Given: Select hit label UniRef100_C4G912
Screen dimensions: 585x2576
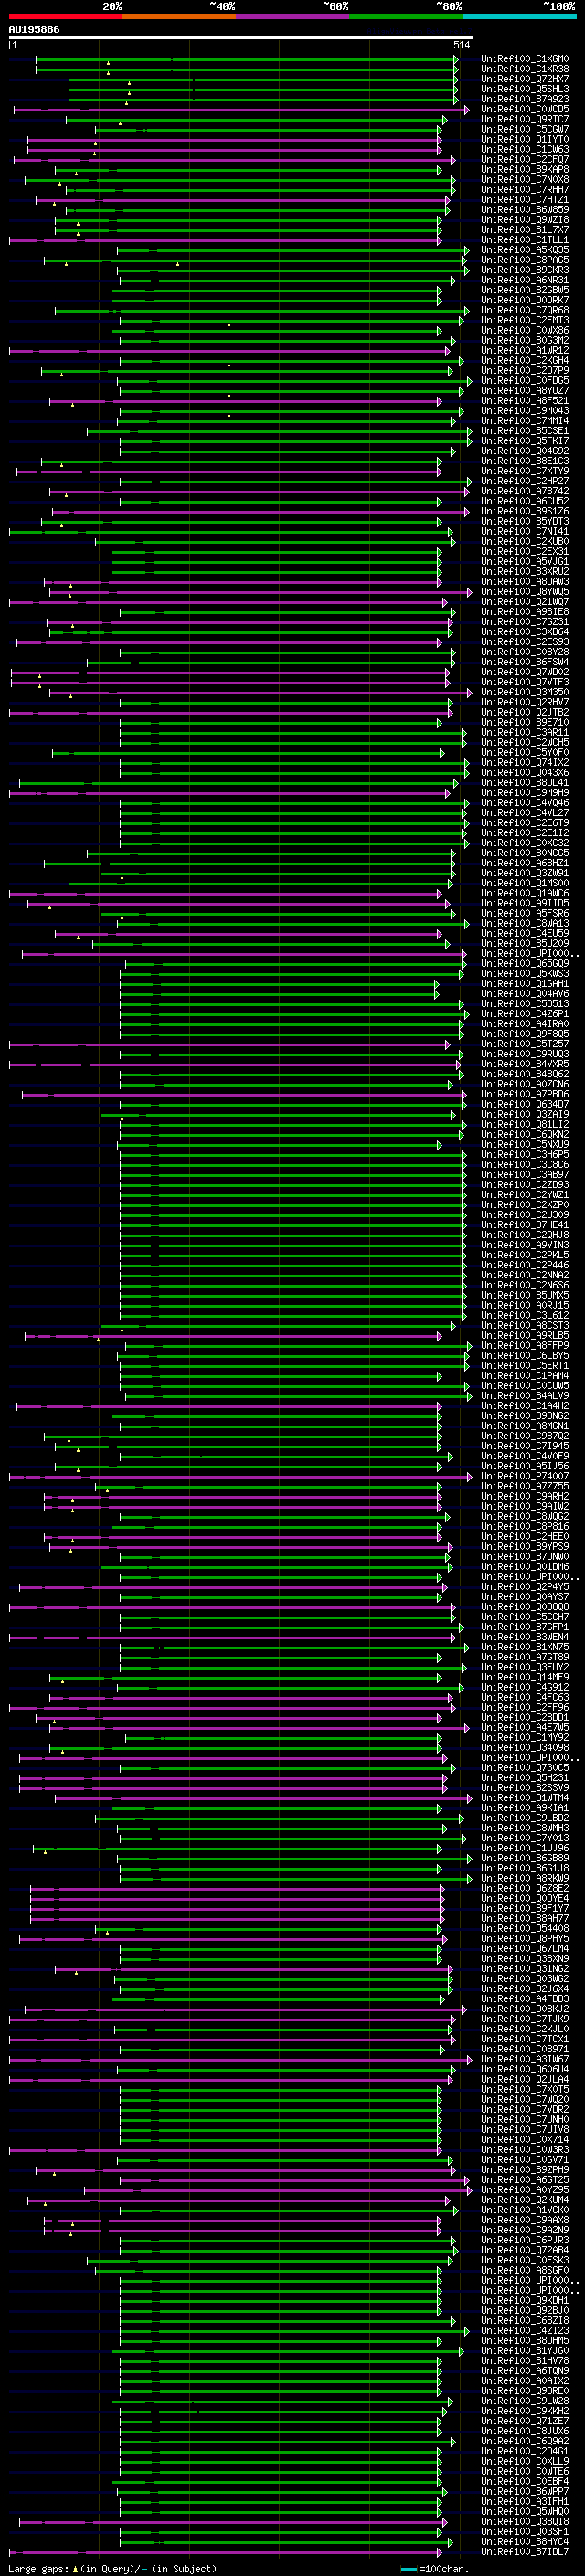Looking at the screenshot, I should [525, 1687].
